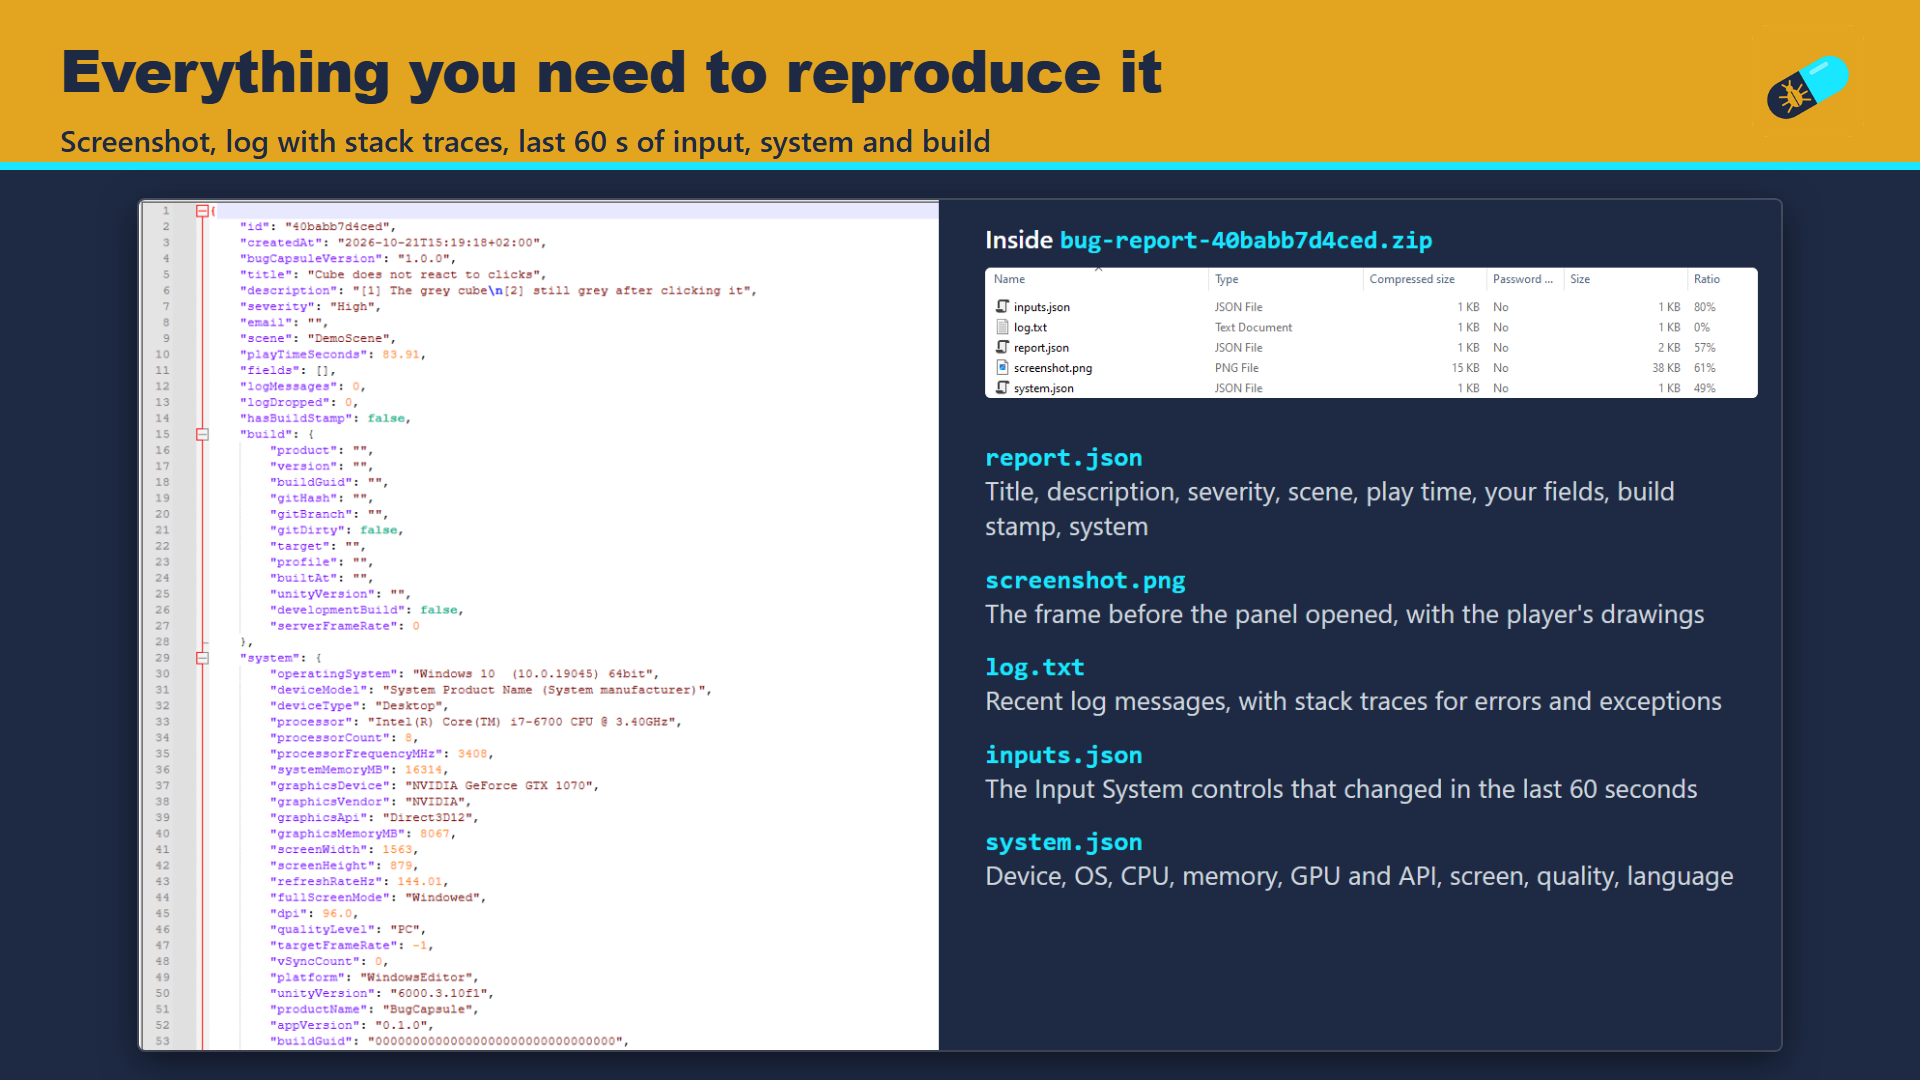Click the 80% ratio value

pyautogui.click(x=1704, y=307)
